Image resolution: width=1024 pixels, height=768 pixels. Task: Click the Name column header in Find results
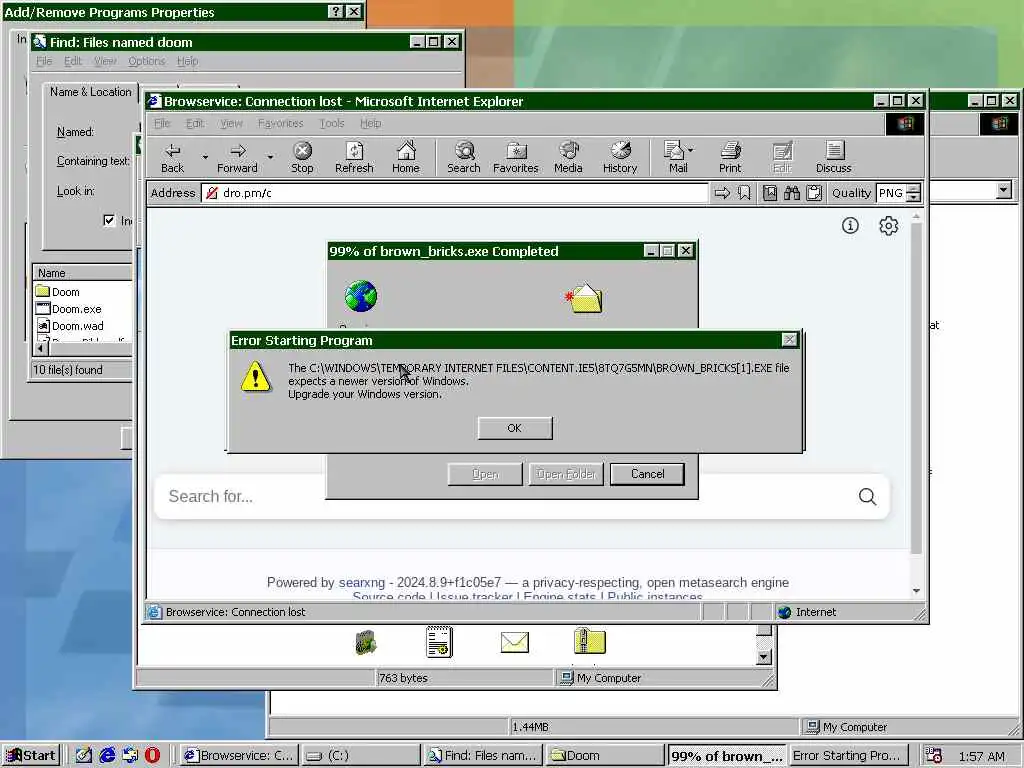82,273
